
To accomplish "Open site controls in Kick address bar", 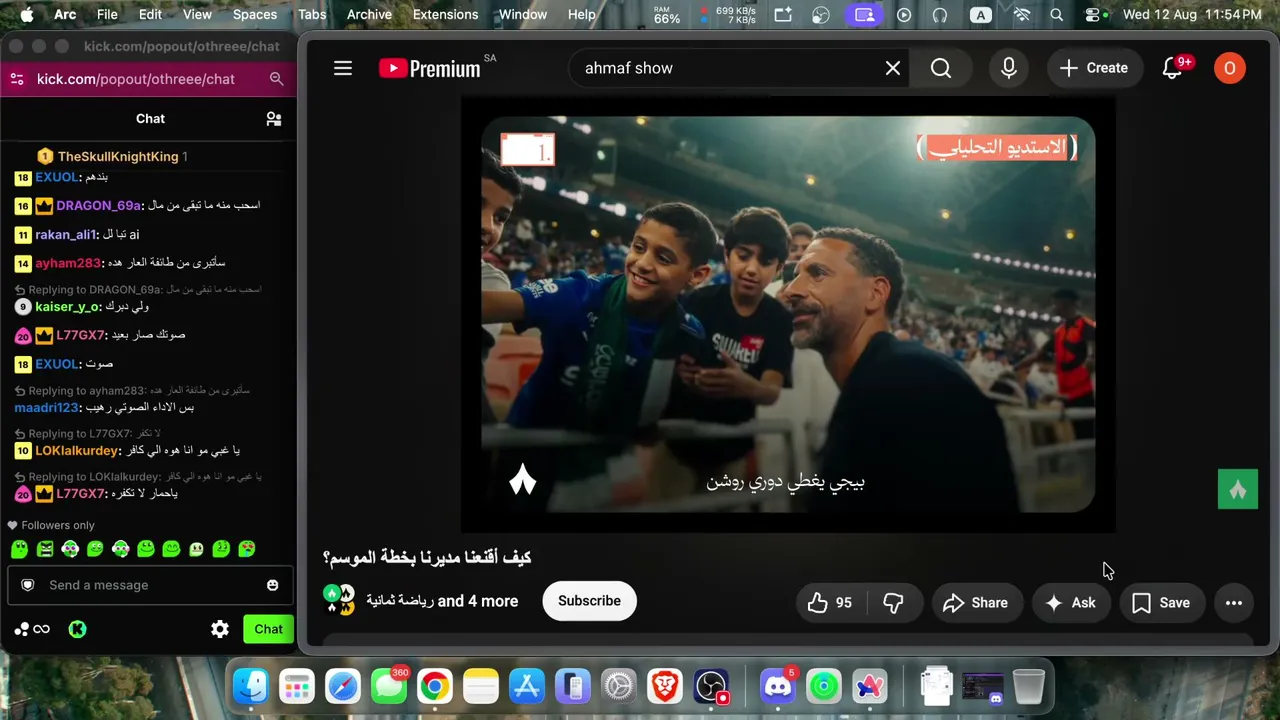I will pyautogui.click(x=15, y=79).
